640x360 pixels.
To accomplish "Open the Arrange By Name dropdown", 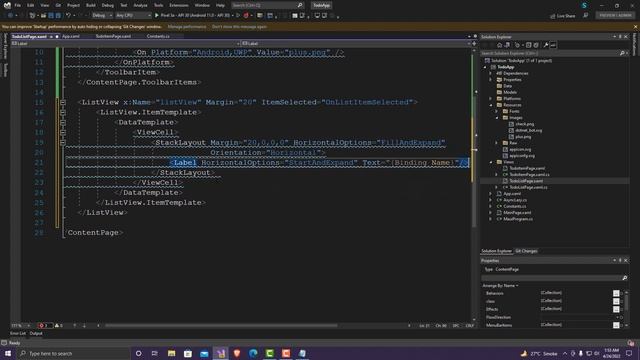I will pos(500,286).
